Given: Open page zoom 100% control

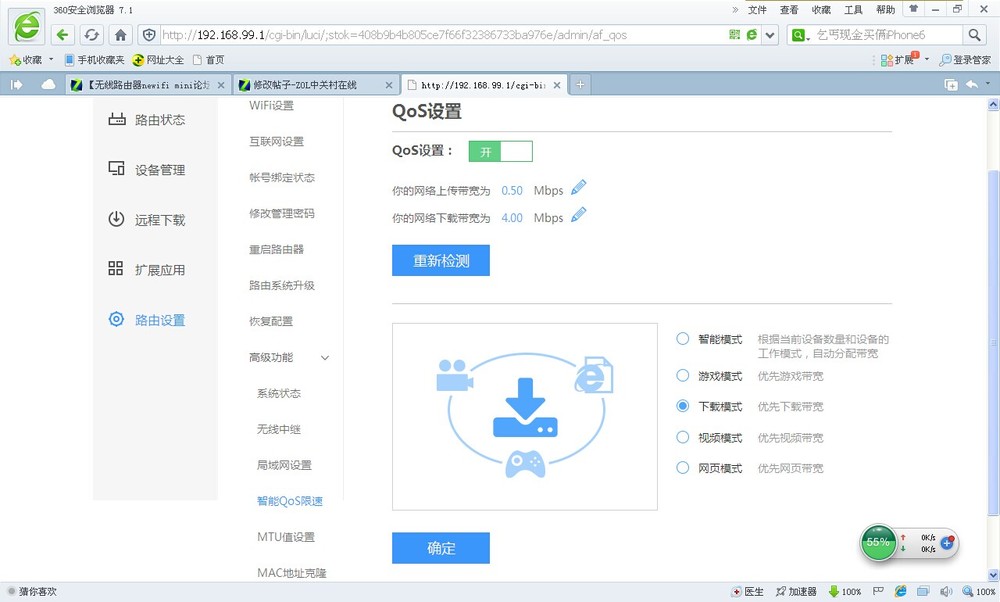Looking at the screenshot, I should tap(980, 592).
